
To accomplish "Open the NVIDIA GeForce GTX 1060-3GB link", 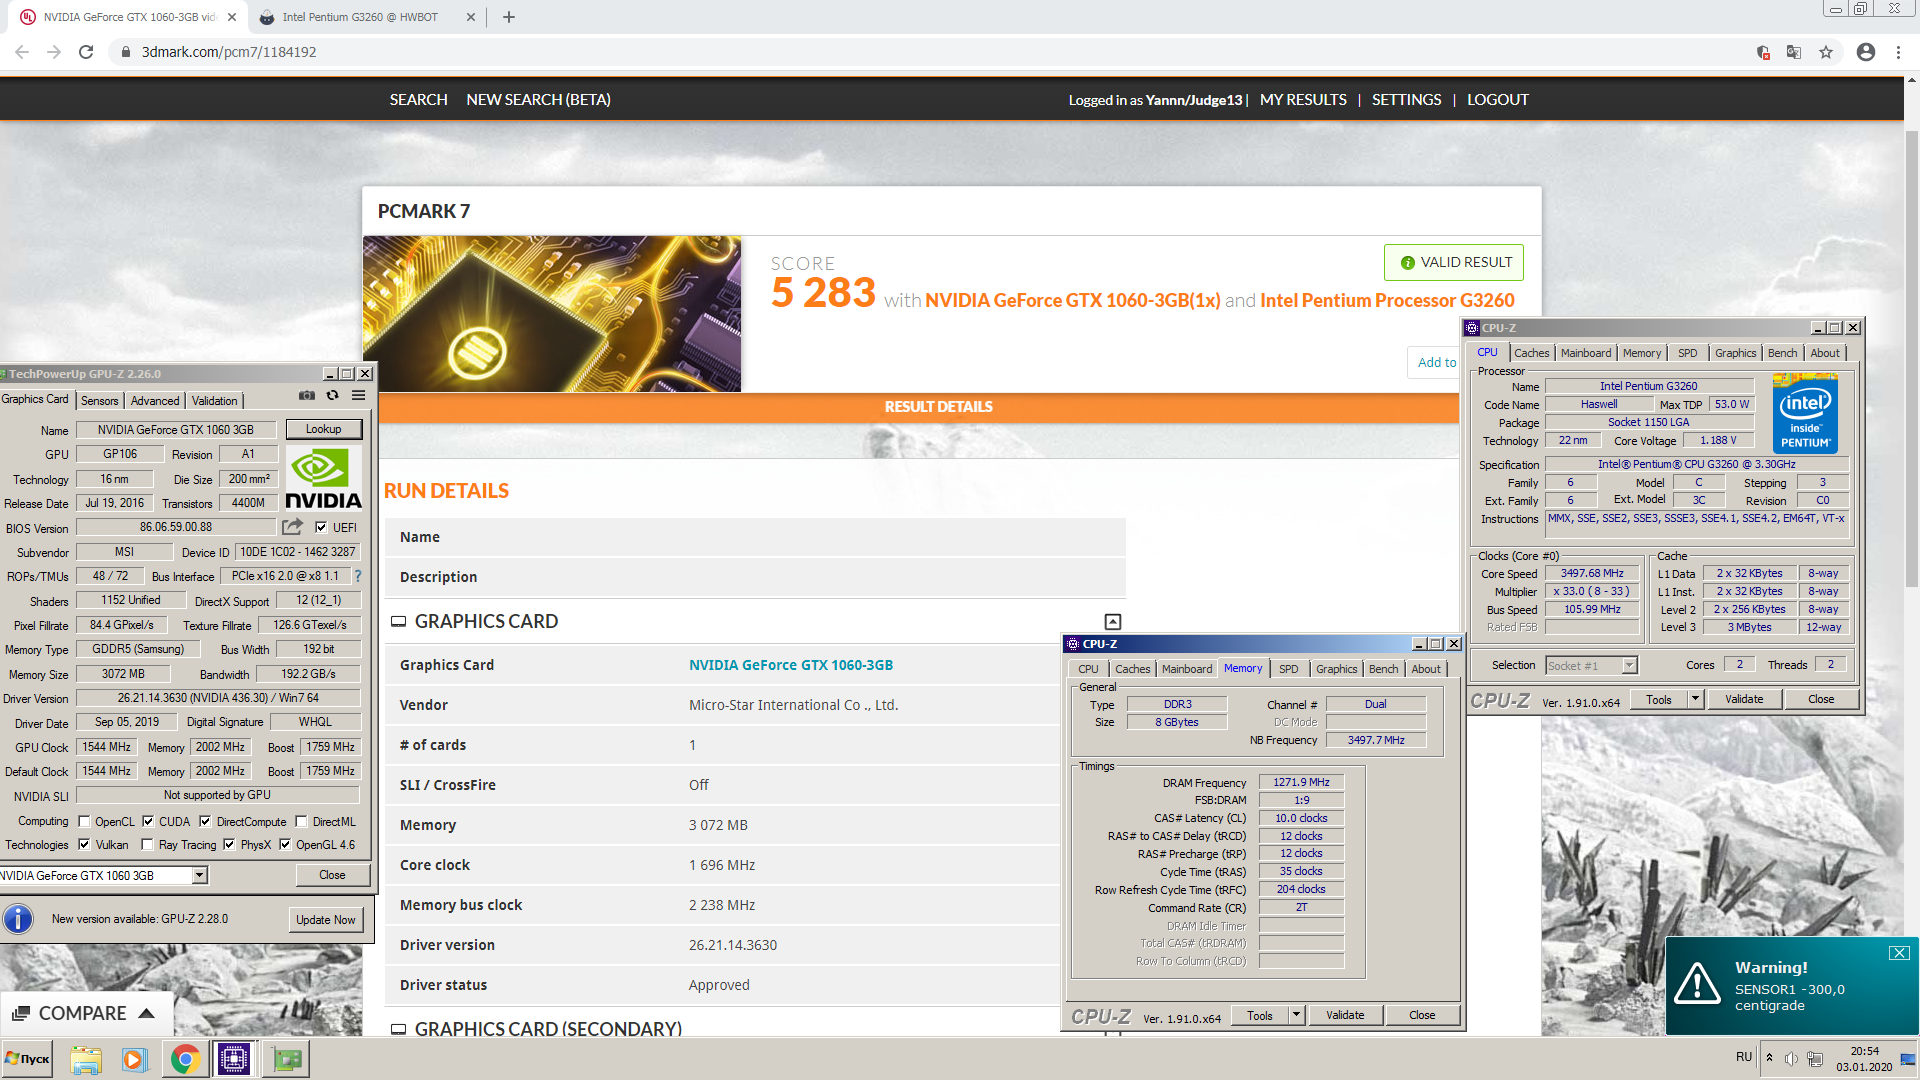I will (790, 665).
